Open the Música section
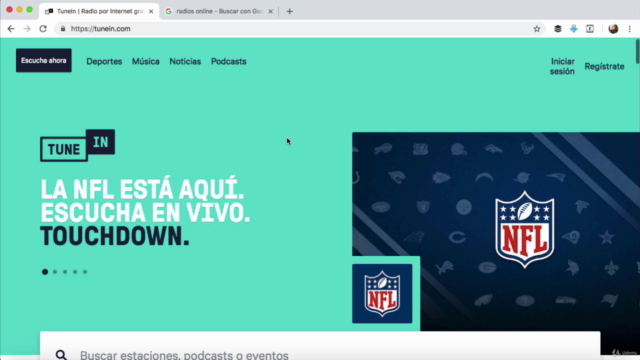640x360 pixels. pyautogui.click(x=146, y=61)
